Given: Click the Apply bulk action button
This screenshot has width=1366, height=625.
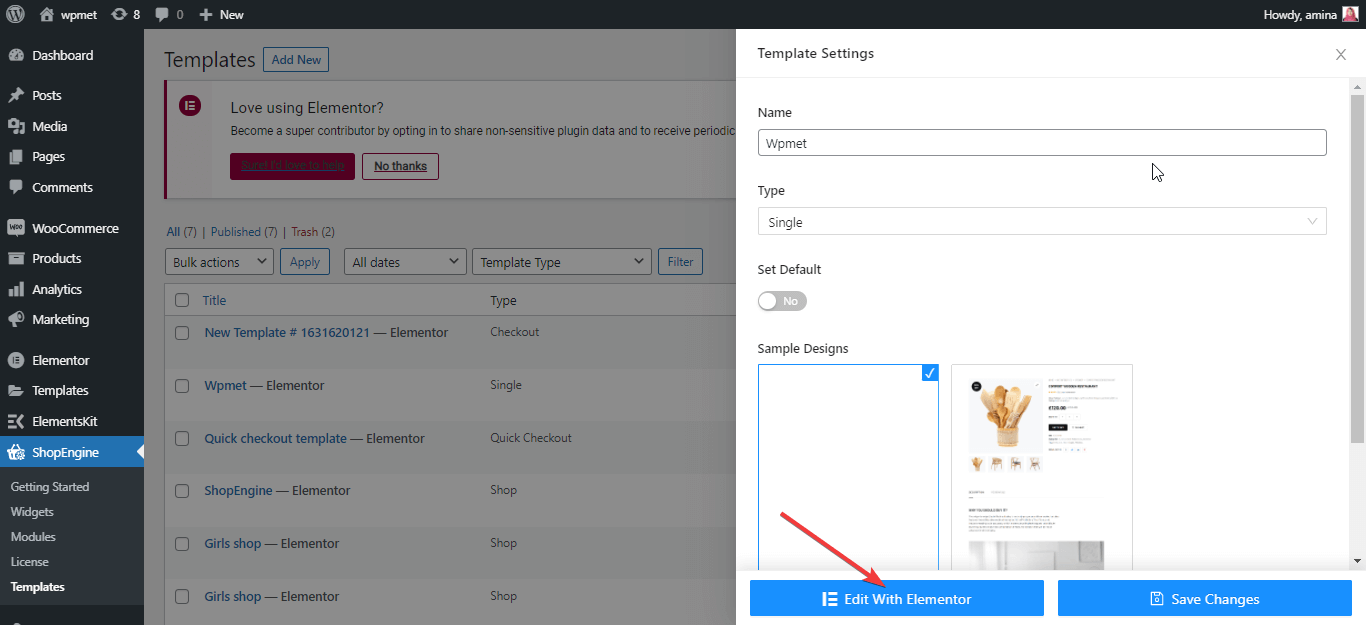Looking at the screenshot, I should [305, 262].
